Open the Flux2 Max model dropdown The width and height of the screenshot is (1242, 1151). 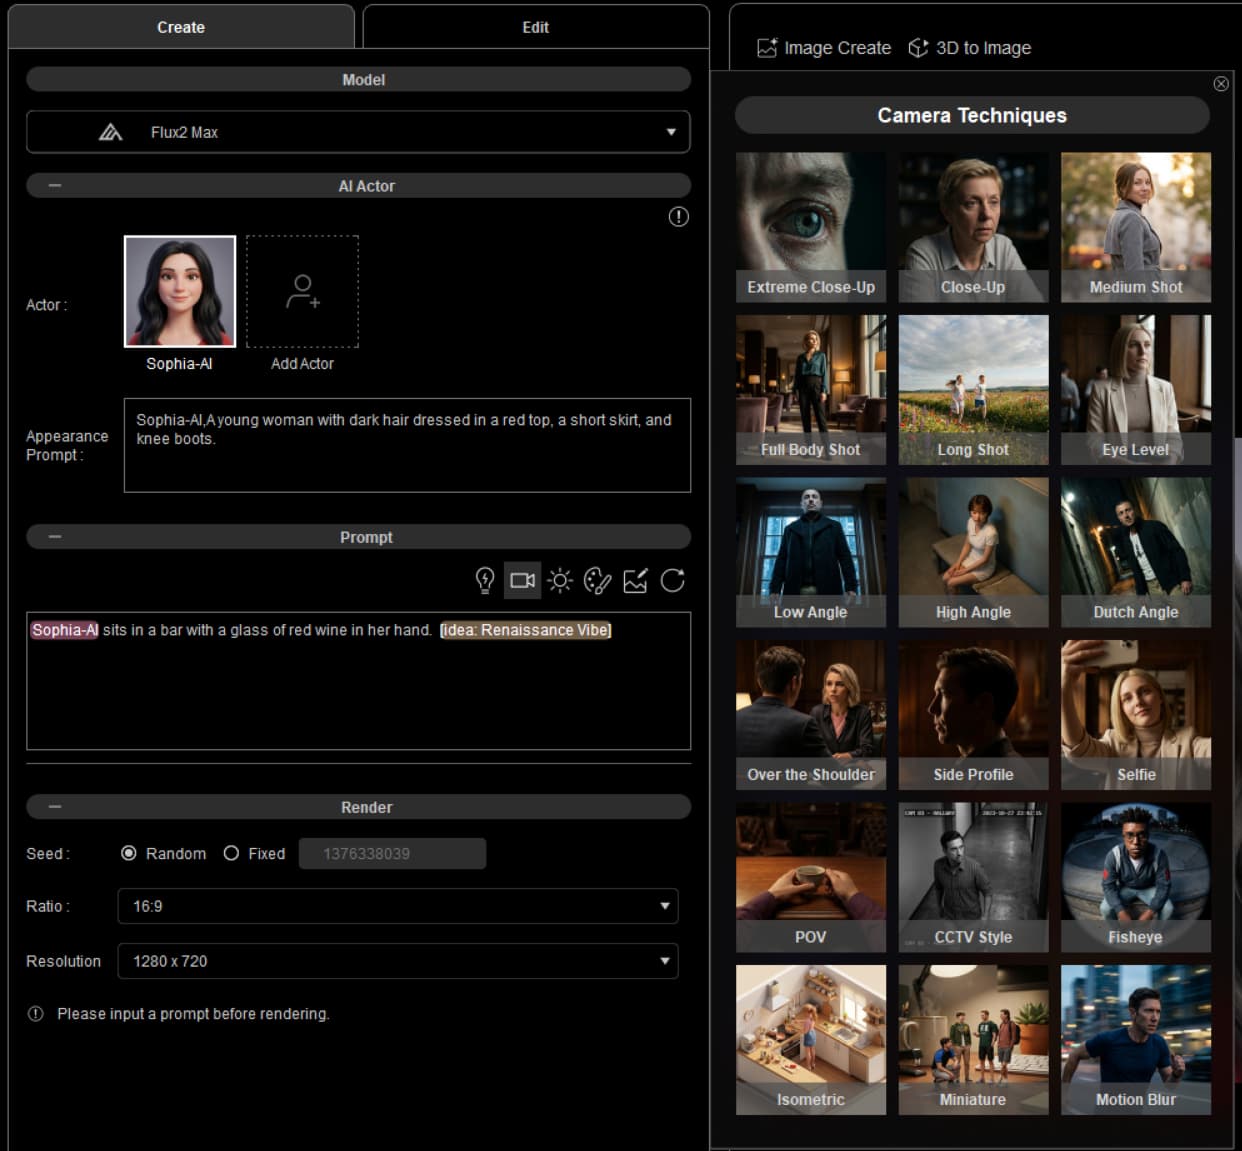click(358, 132)
